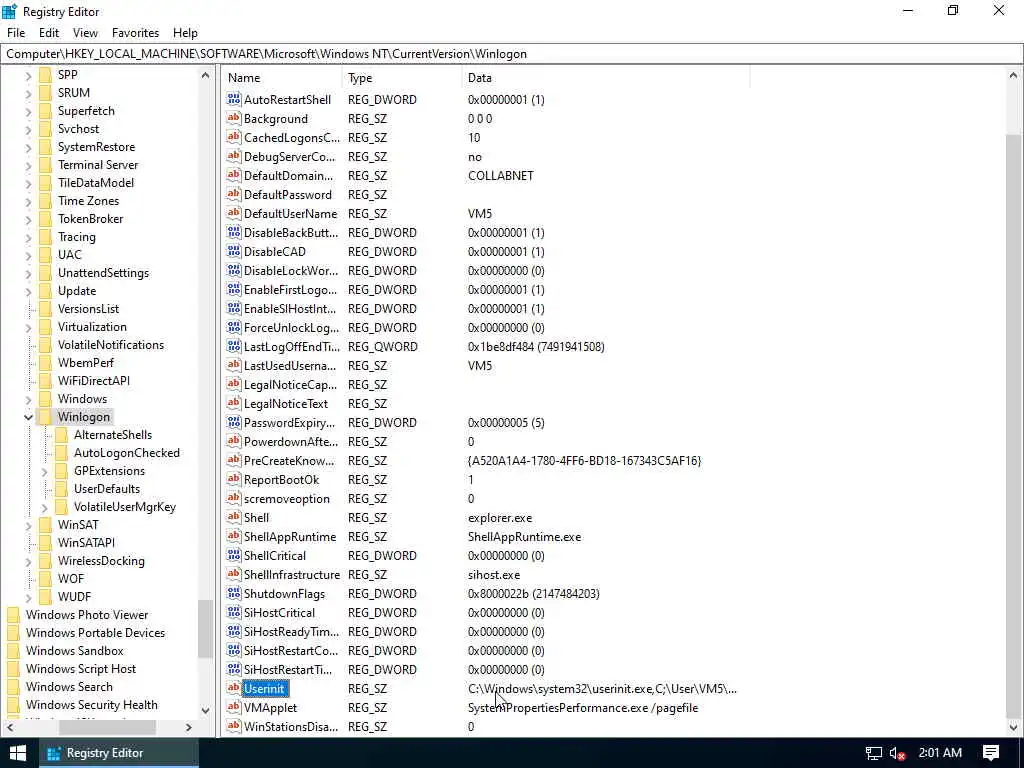
Task: Sort values by Type column header
Action: [402, 78]
